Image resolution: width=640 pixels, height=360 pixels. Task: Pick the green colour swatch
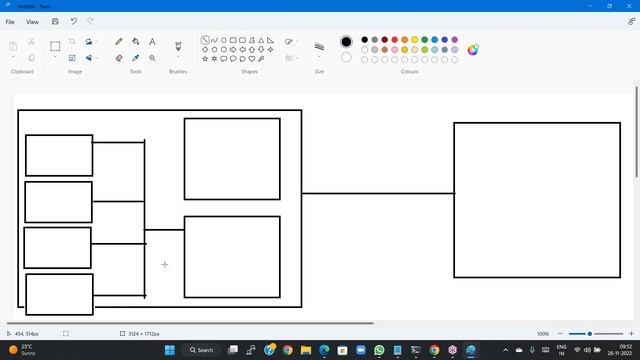(x=424, y=40)
